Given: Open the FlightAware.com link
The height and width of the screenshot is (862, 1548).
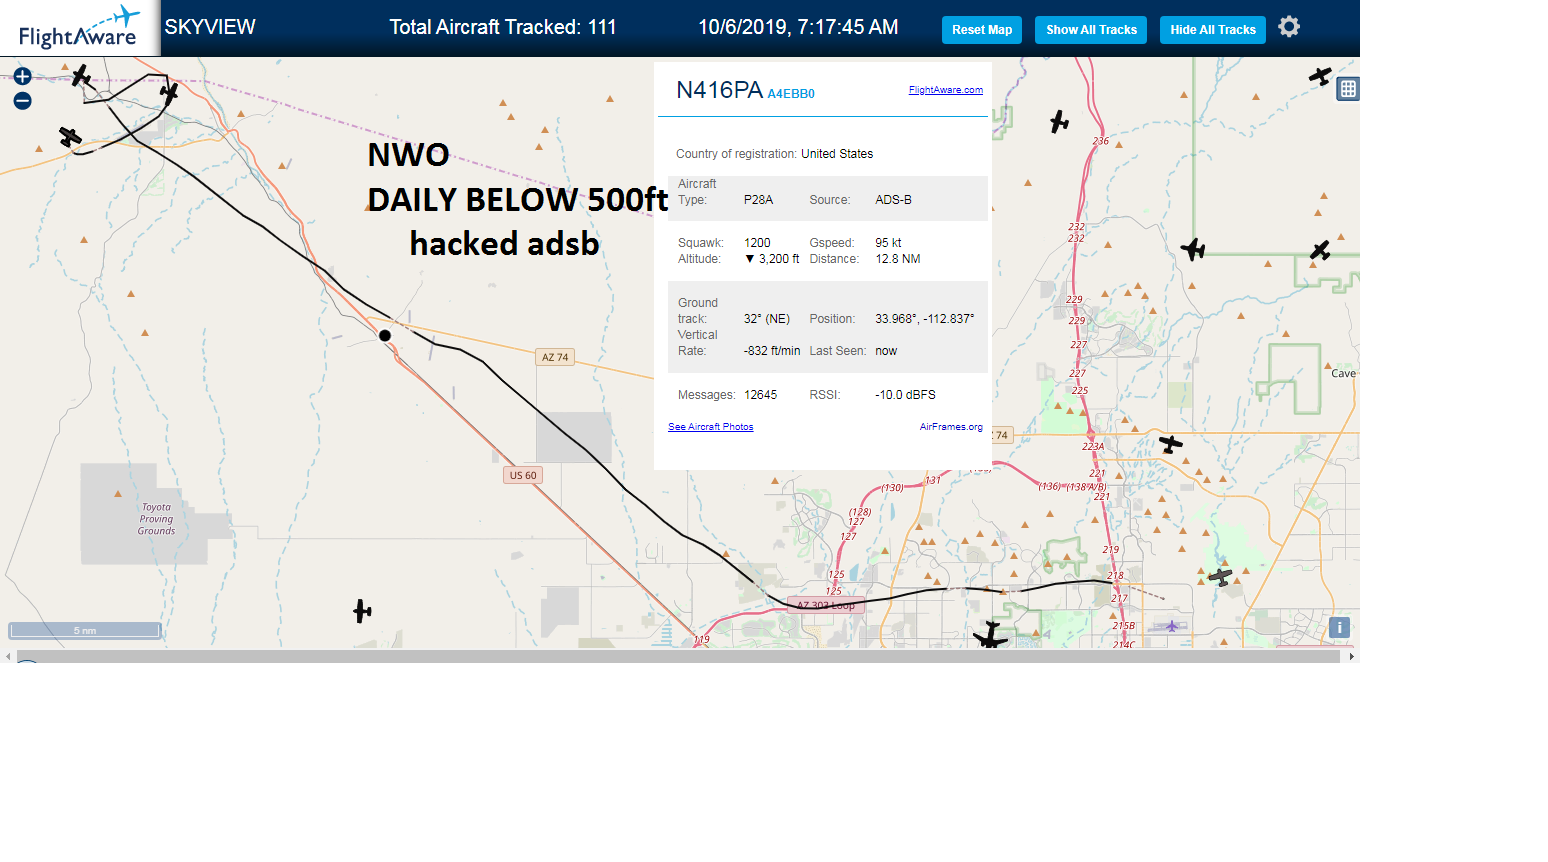Looking at the screenshot, I should pos(946,90).
